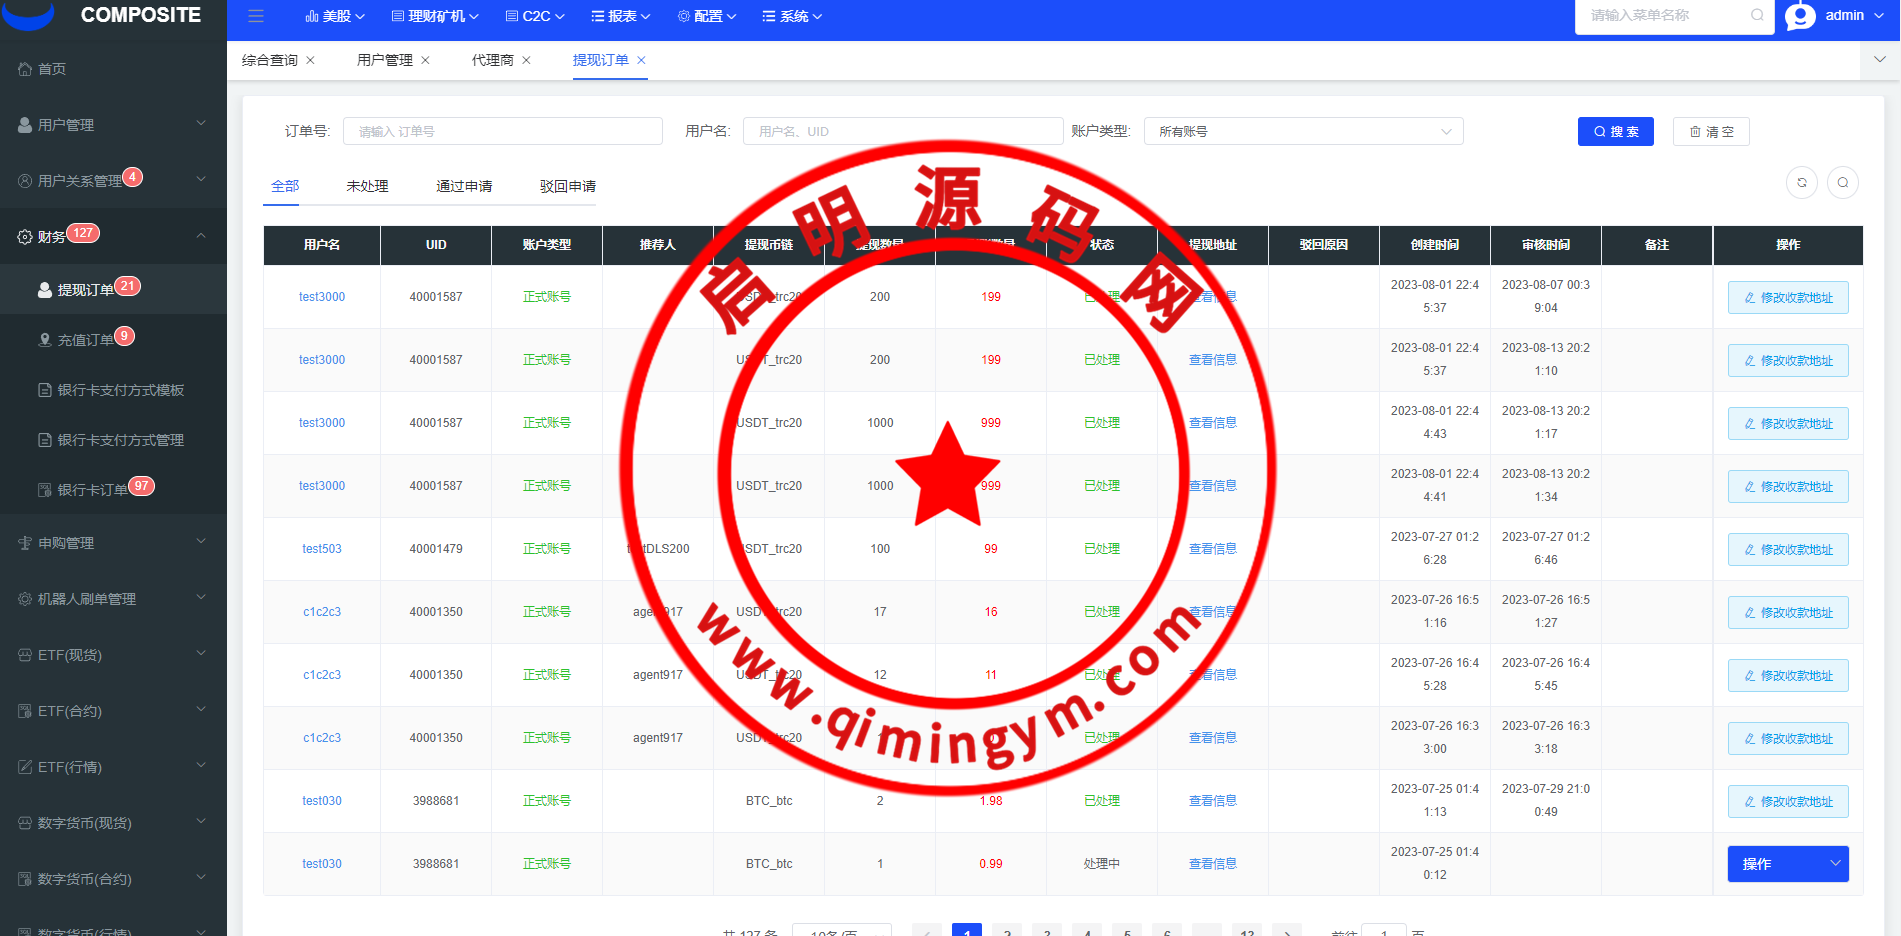The height and width of the screenshot is (936, 1901).
Task: Expand the tabs dropdown arrow at right
Action: tap(1879, 60)
